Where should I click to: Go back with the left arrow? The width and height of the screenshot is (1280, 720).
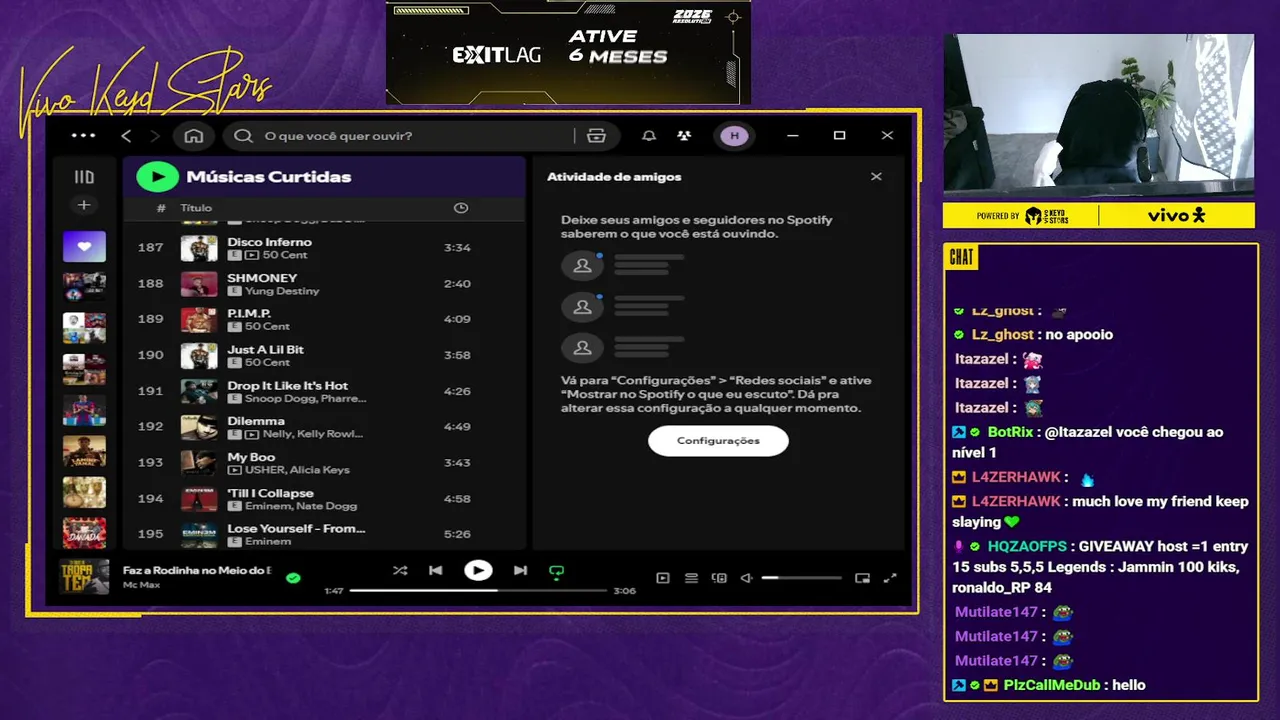click(x=126, y=136)
